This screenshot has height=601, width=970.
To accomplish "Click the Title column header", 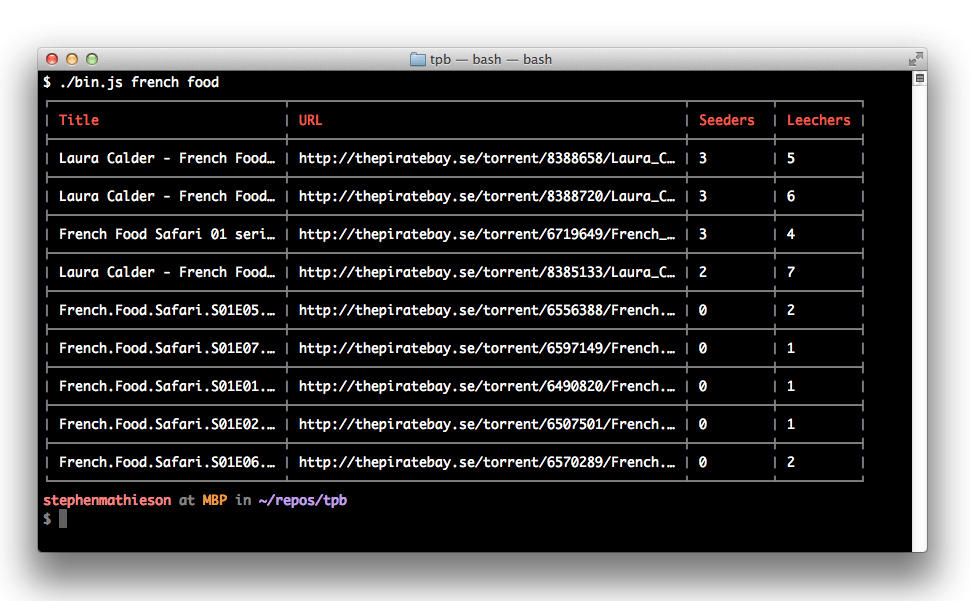I will coord(78,120).
